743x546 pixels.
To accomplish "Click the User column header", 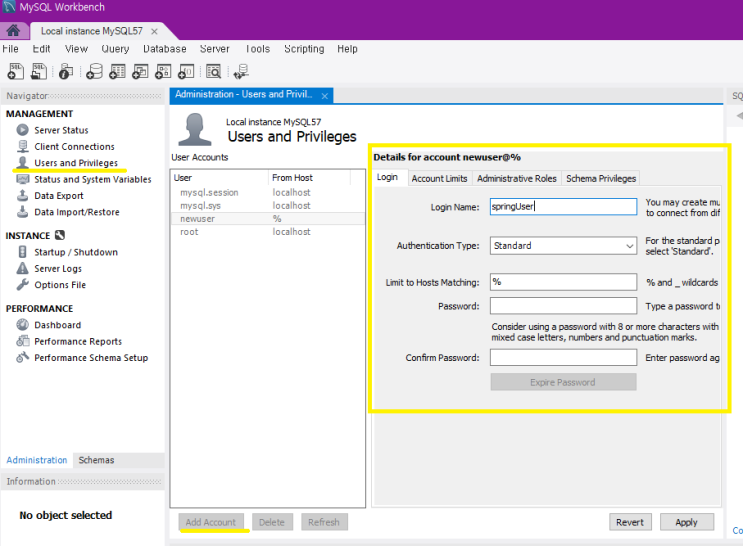I will [x=219, y=178].
